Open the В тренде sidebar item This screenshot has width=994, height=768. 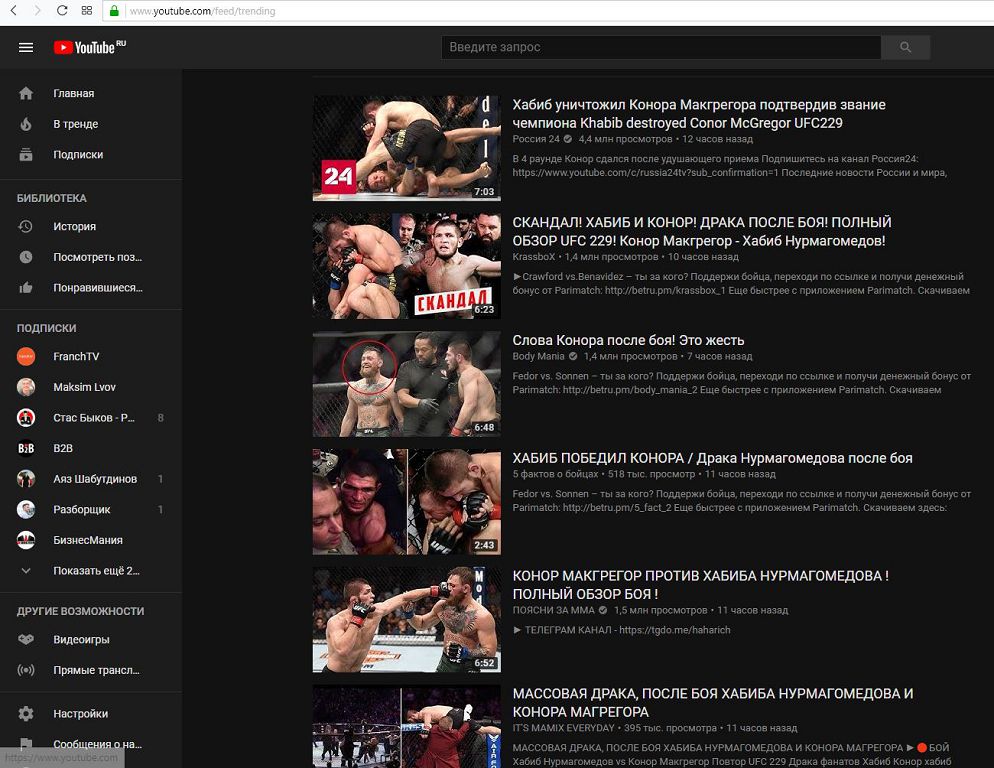click(91, 124)
